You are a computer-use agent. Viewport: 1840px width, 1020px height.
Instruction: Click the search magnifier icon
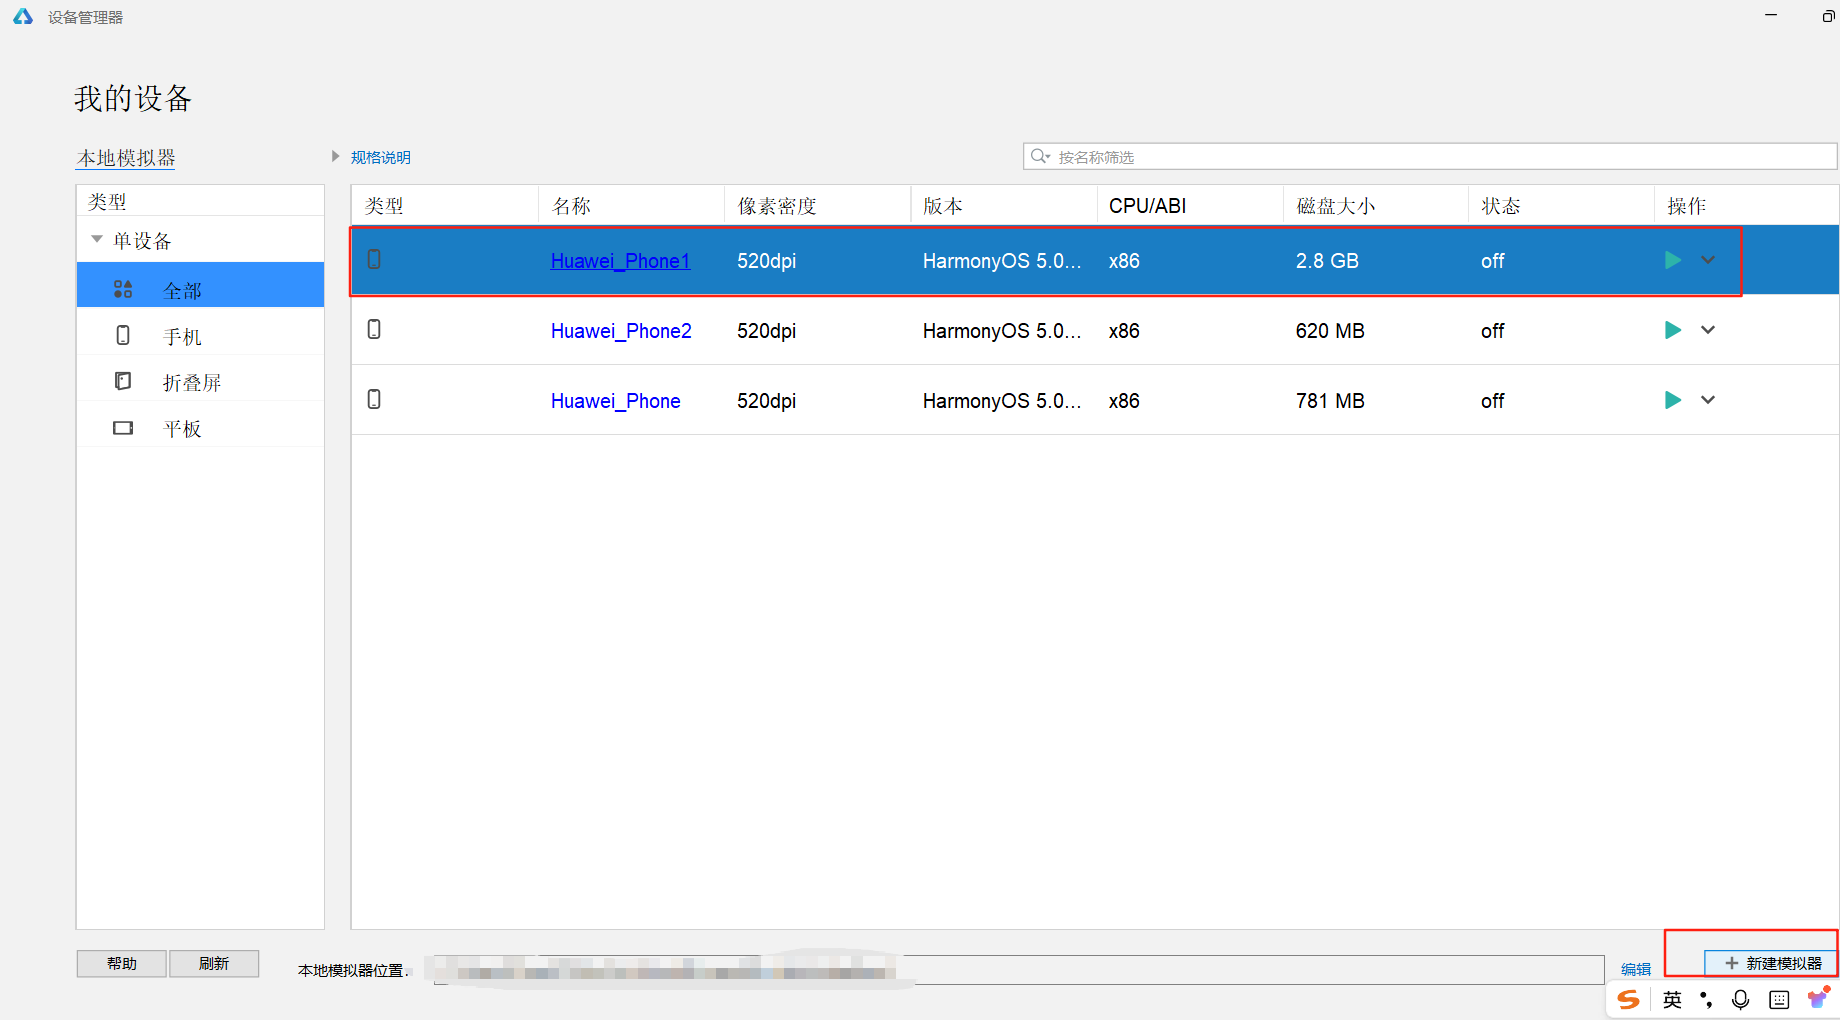click(1040, 156)
